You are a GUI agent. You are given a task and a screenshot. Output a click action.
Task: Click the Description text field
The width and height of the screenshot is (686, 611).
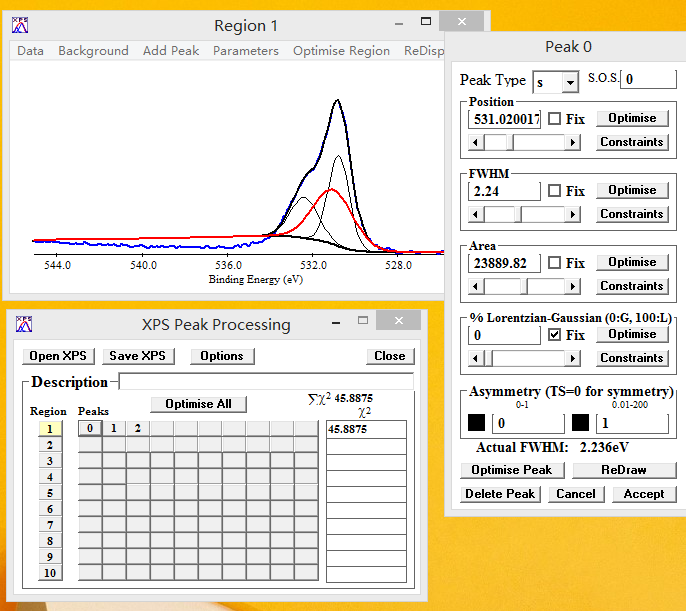[x=266, y=381]
